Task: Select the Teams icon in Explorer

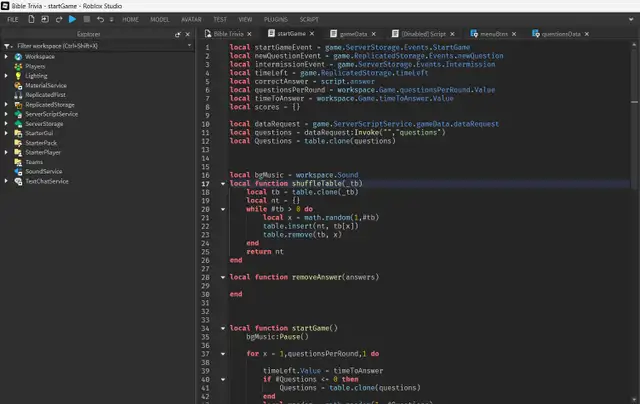Action: tap(18, 162)
